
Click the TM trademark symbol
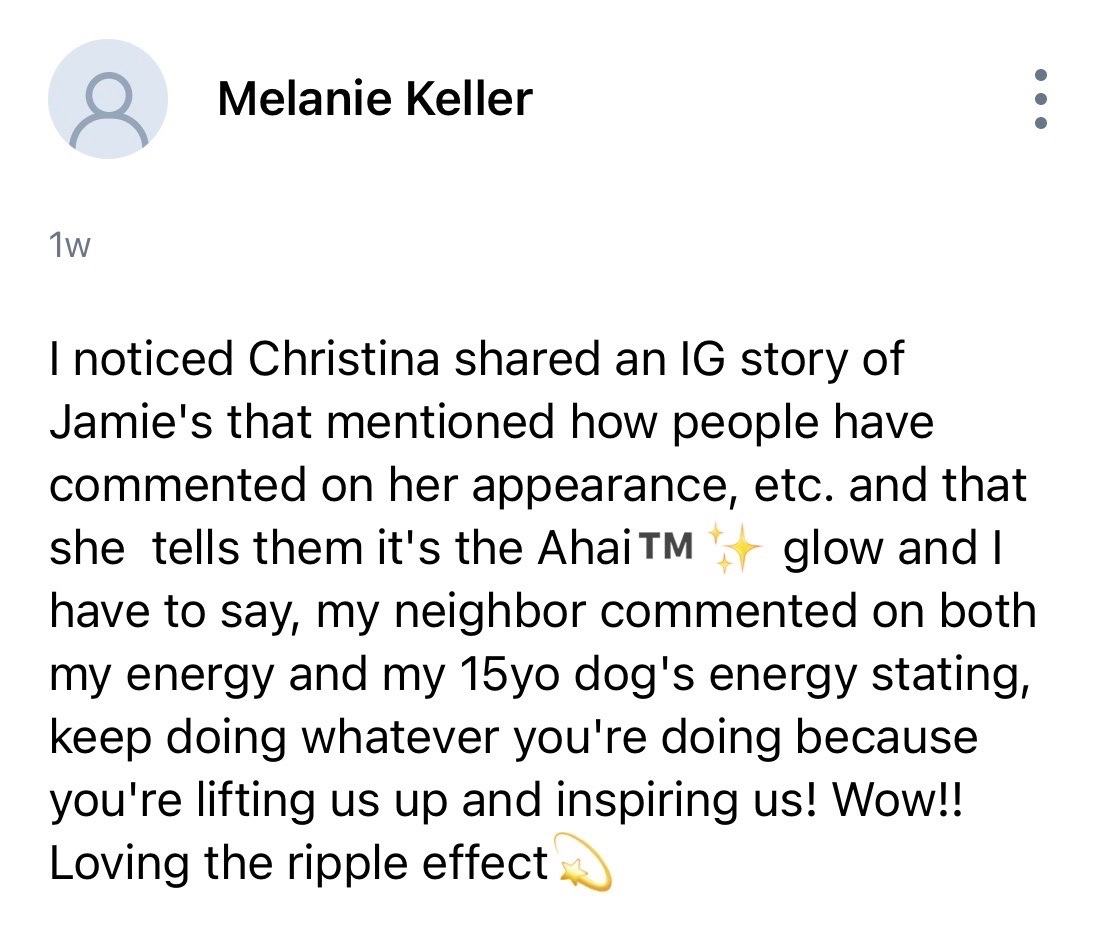coord(665,546)
